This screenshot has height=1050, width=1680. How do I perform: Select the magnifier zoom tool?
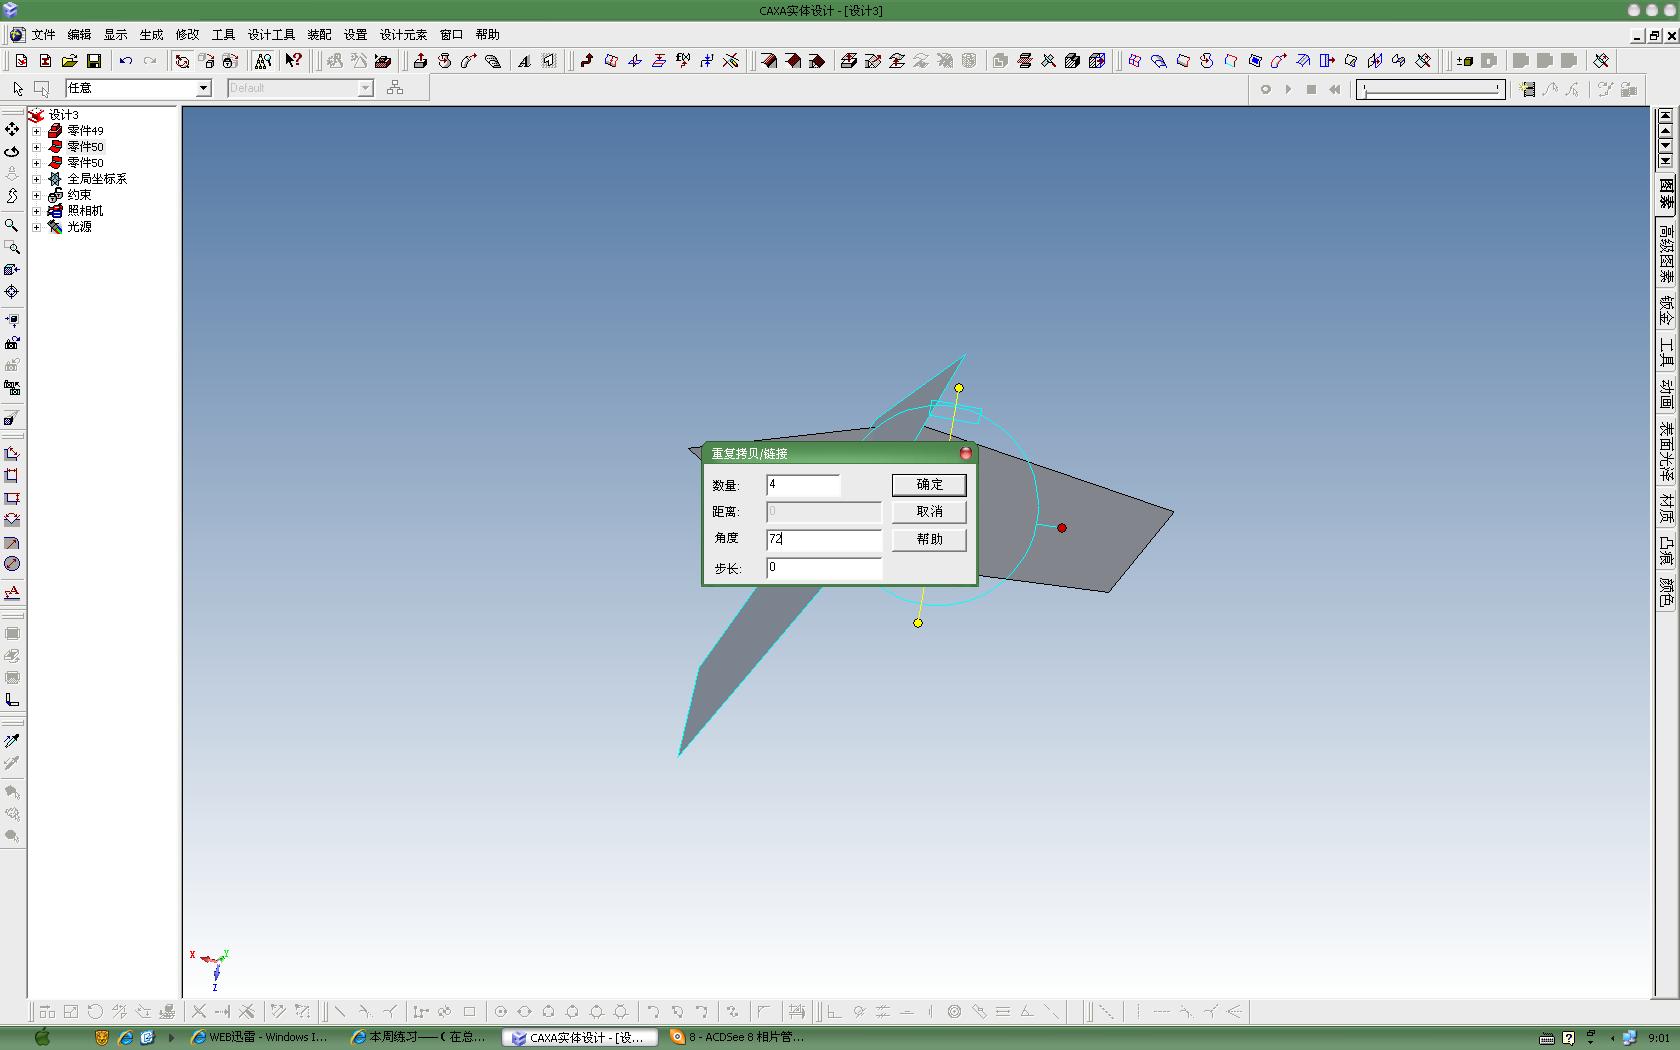coord(12,225)
